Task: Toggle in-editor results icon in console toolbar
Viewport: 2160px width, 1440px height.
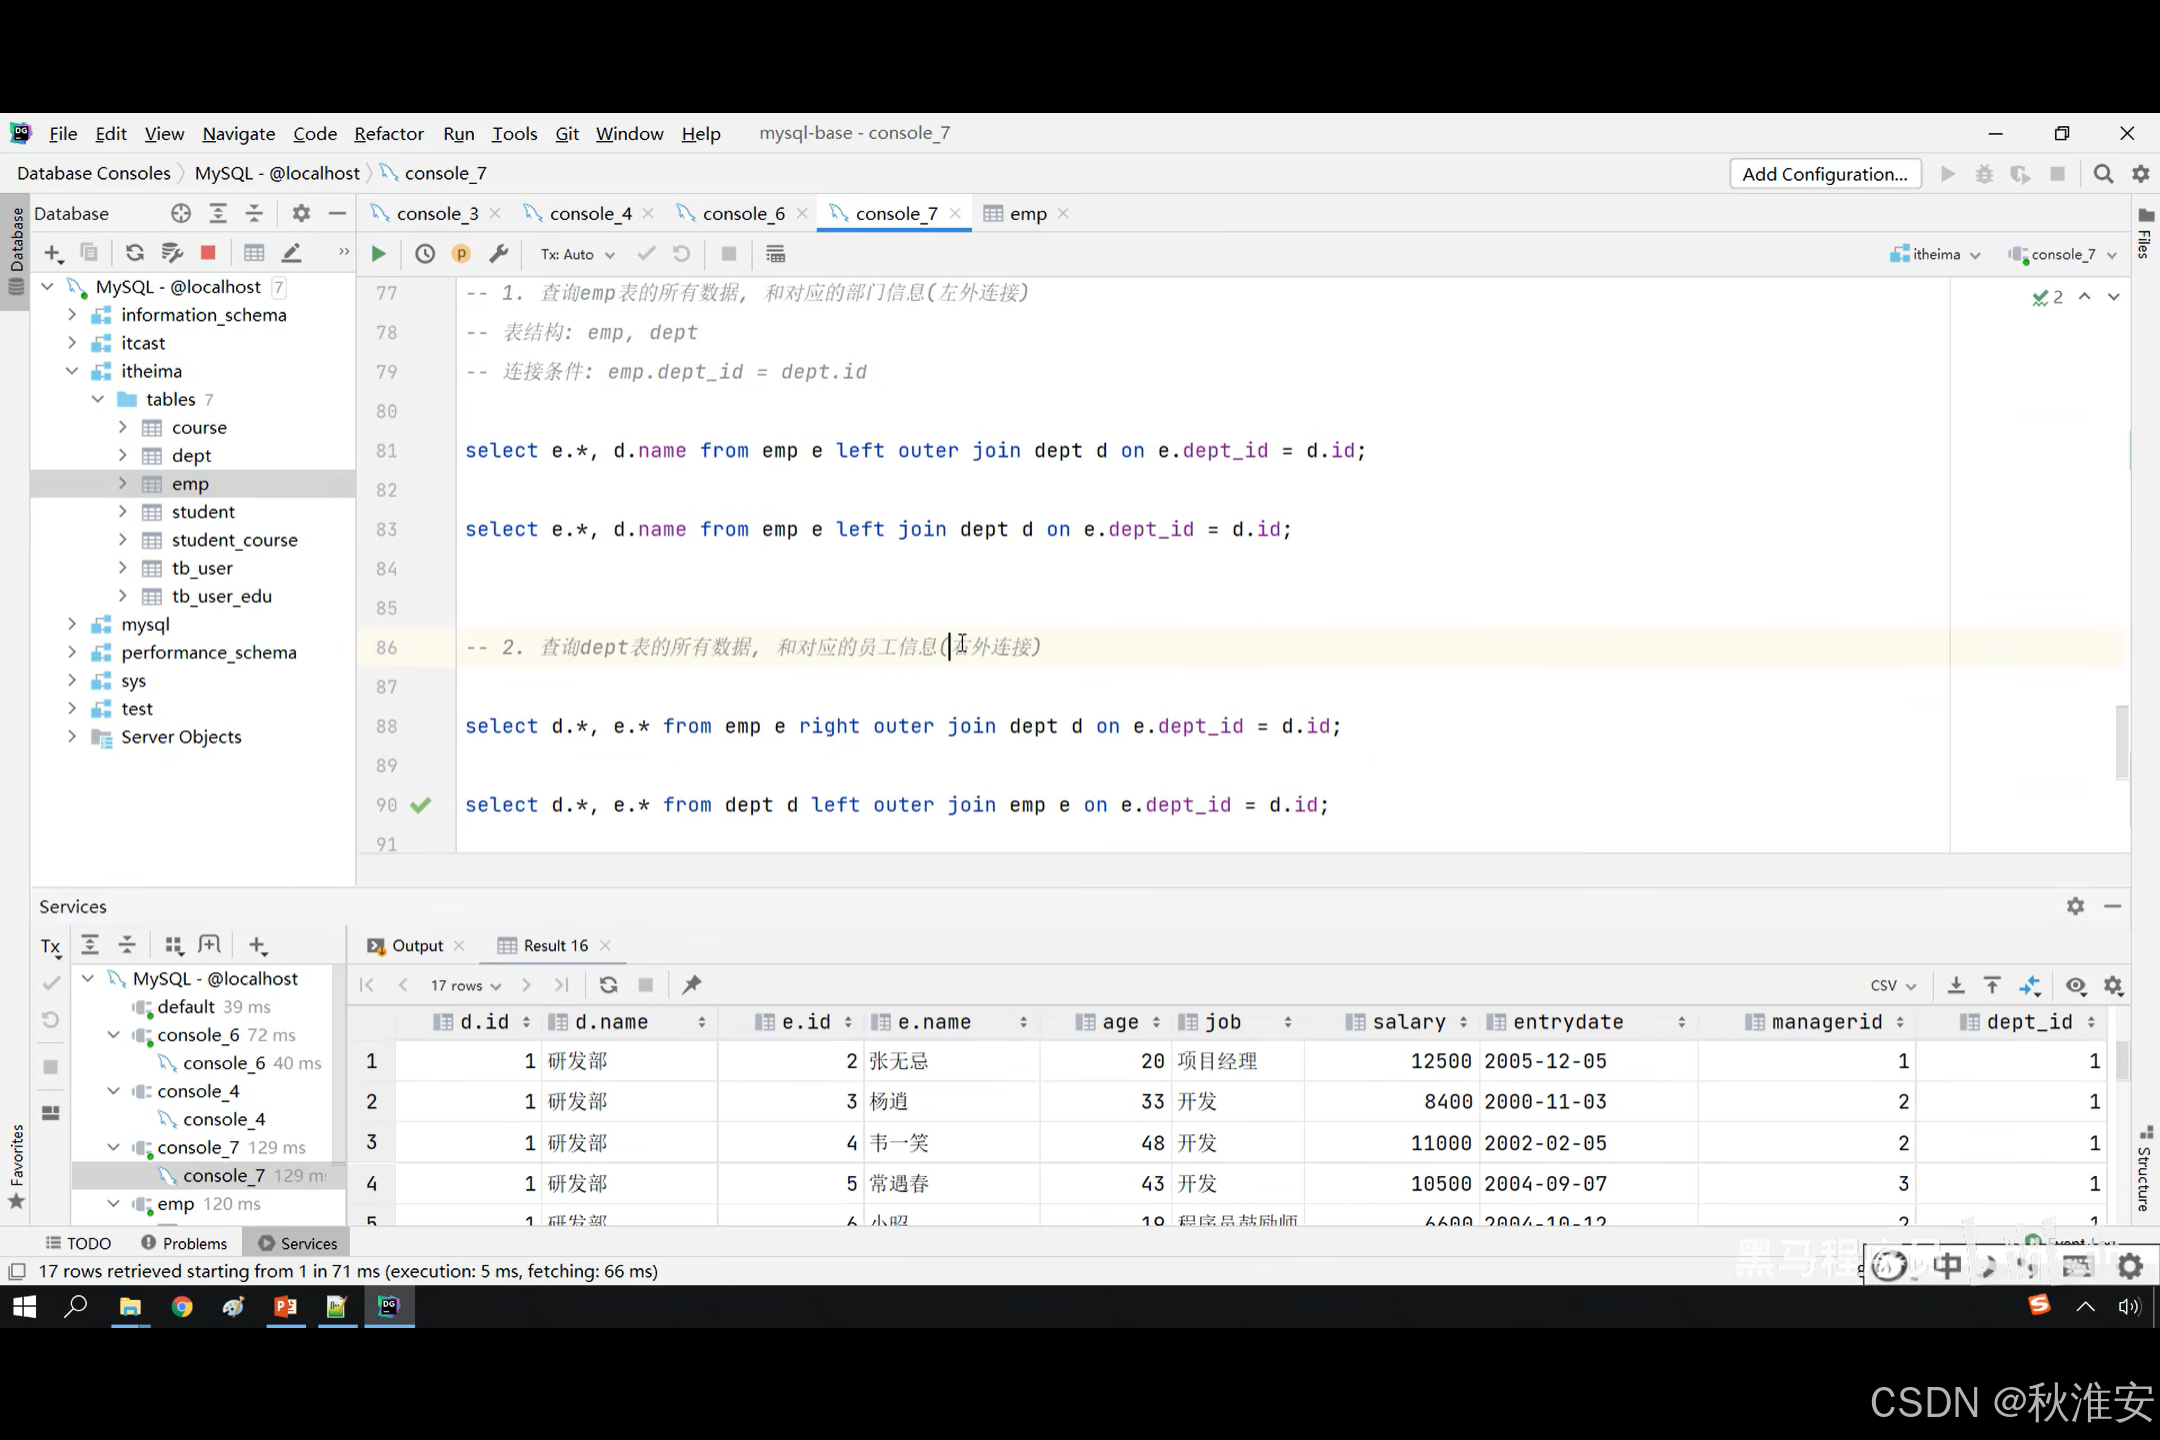Action: (x=775, y=254)
